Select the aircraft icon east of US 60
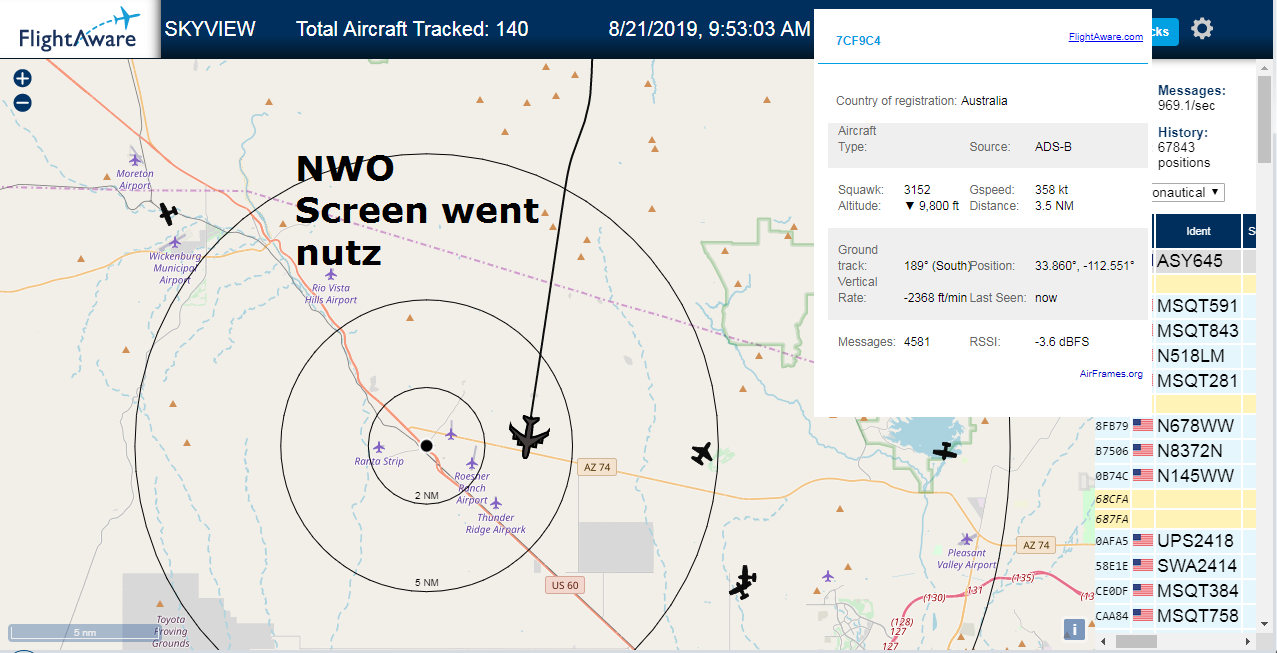This screenshot has height=653, width=1277. 742,582
